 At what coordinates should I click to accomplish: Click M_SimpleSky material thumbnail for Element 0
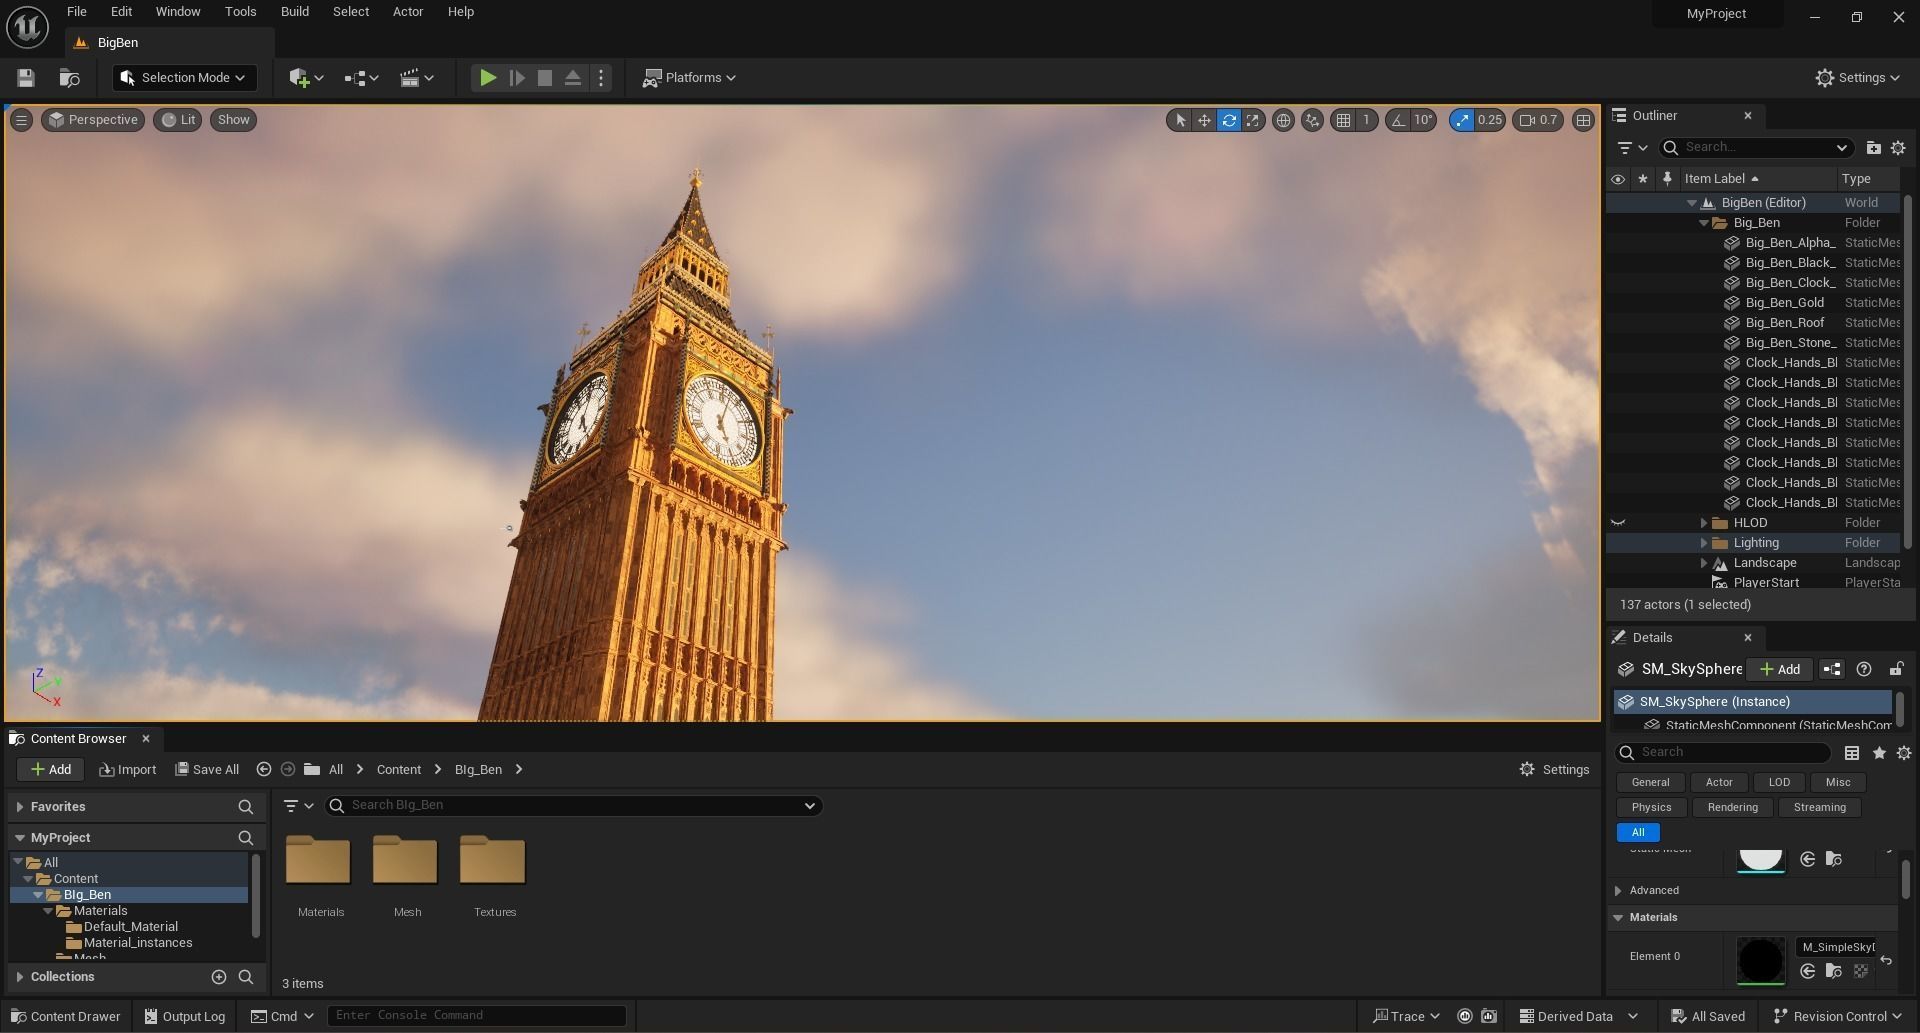[x=1760, y=960]
